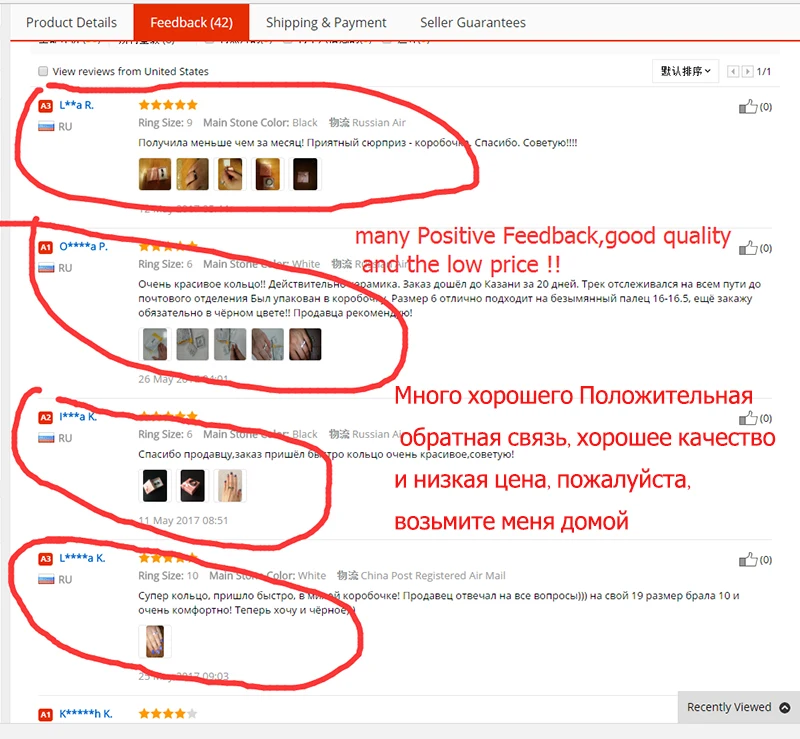Open reviewer L**a R. profile link
800x739 pixels.
(x=77, y=105)
